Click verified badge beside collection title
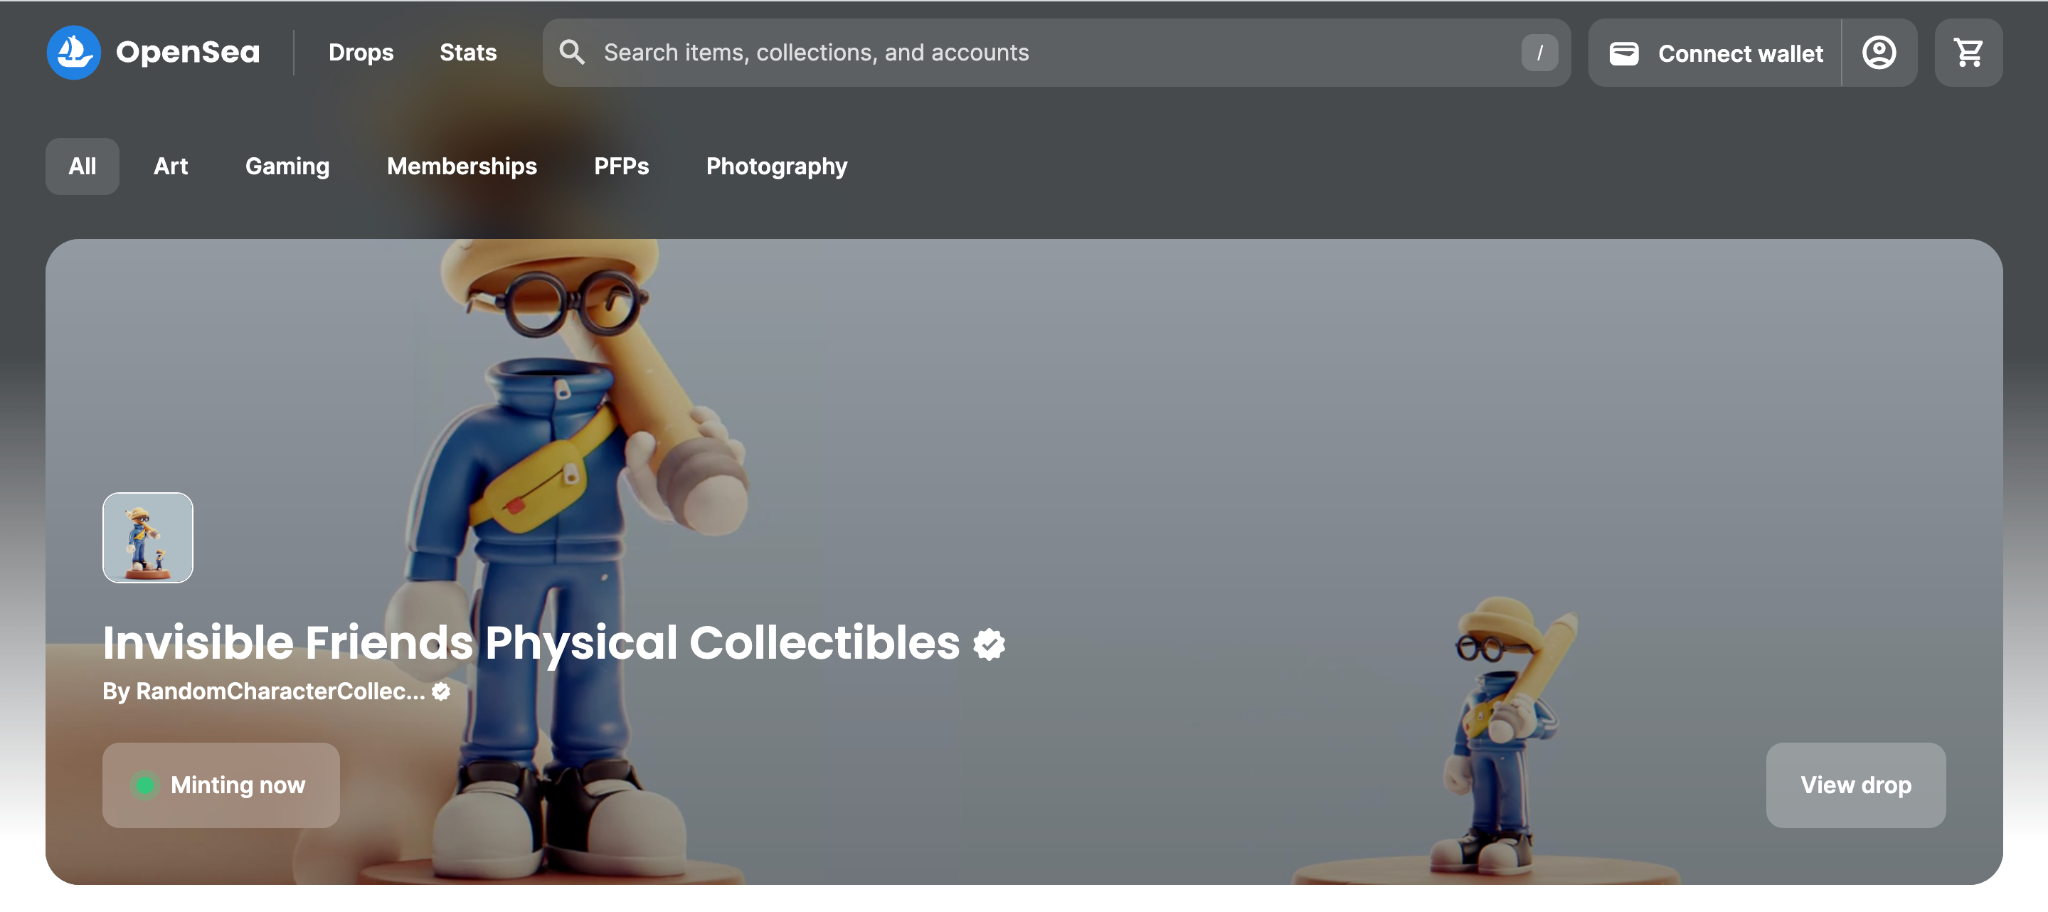Image resolution: width=2048 pixels, height=912 pixels. [989, 645]
